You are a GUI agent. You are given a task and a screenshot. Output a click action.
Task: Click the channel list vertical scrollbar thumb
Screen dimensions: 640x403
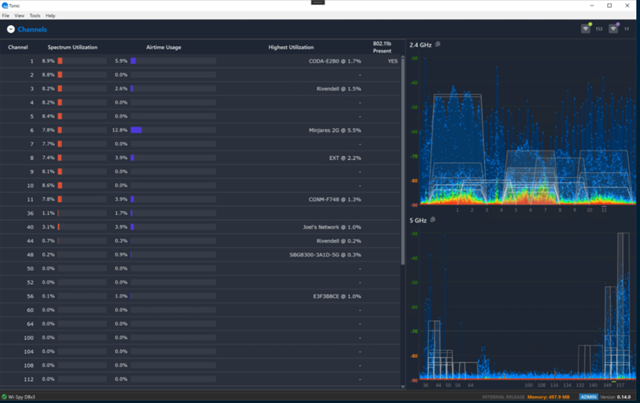pyautogui.click(x=403, y=160)
